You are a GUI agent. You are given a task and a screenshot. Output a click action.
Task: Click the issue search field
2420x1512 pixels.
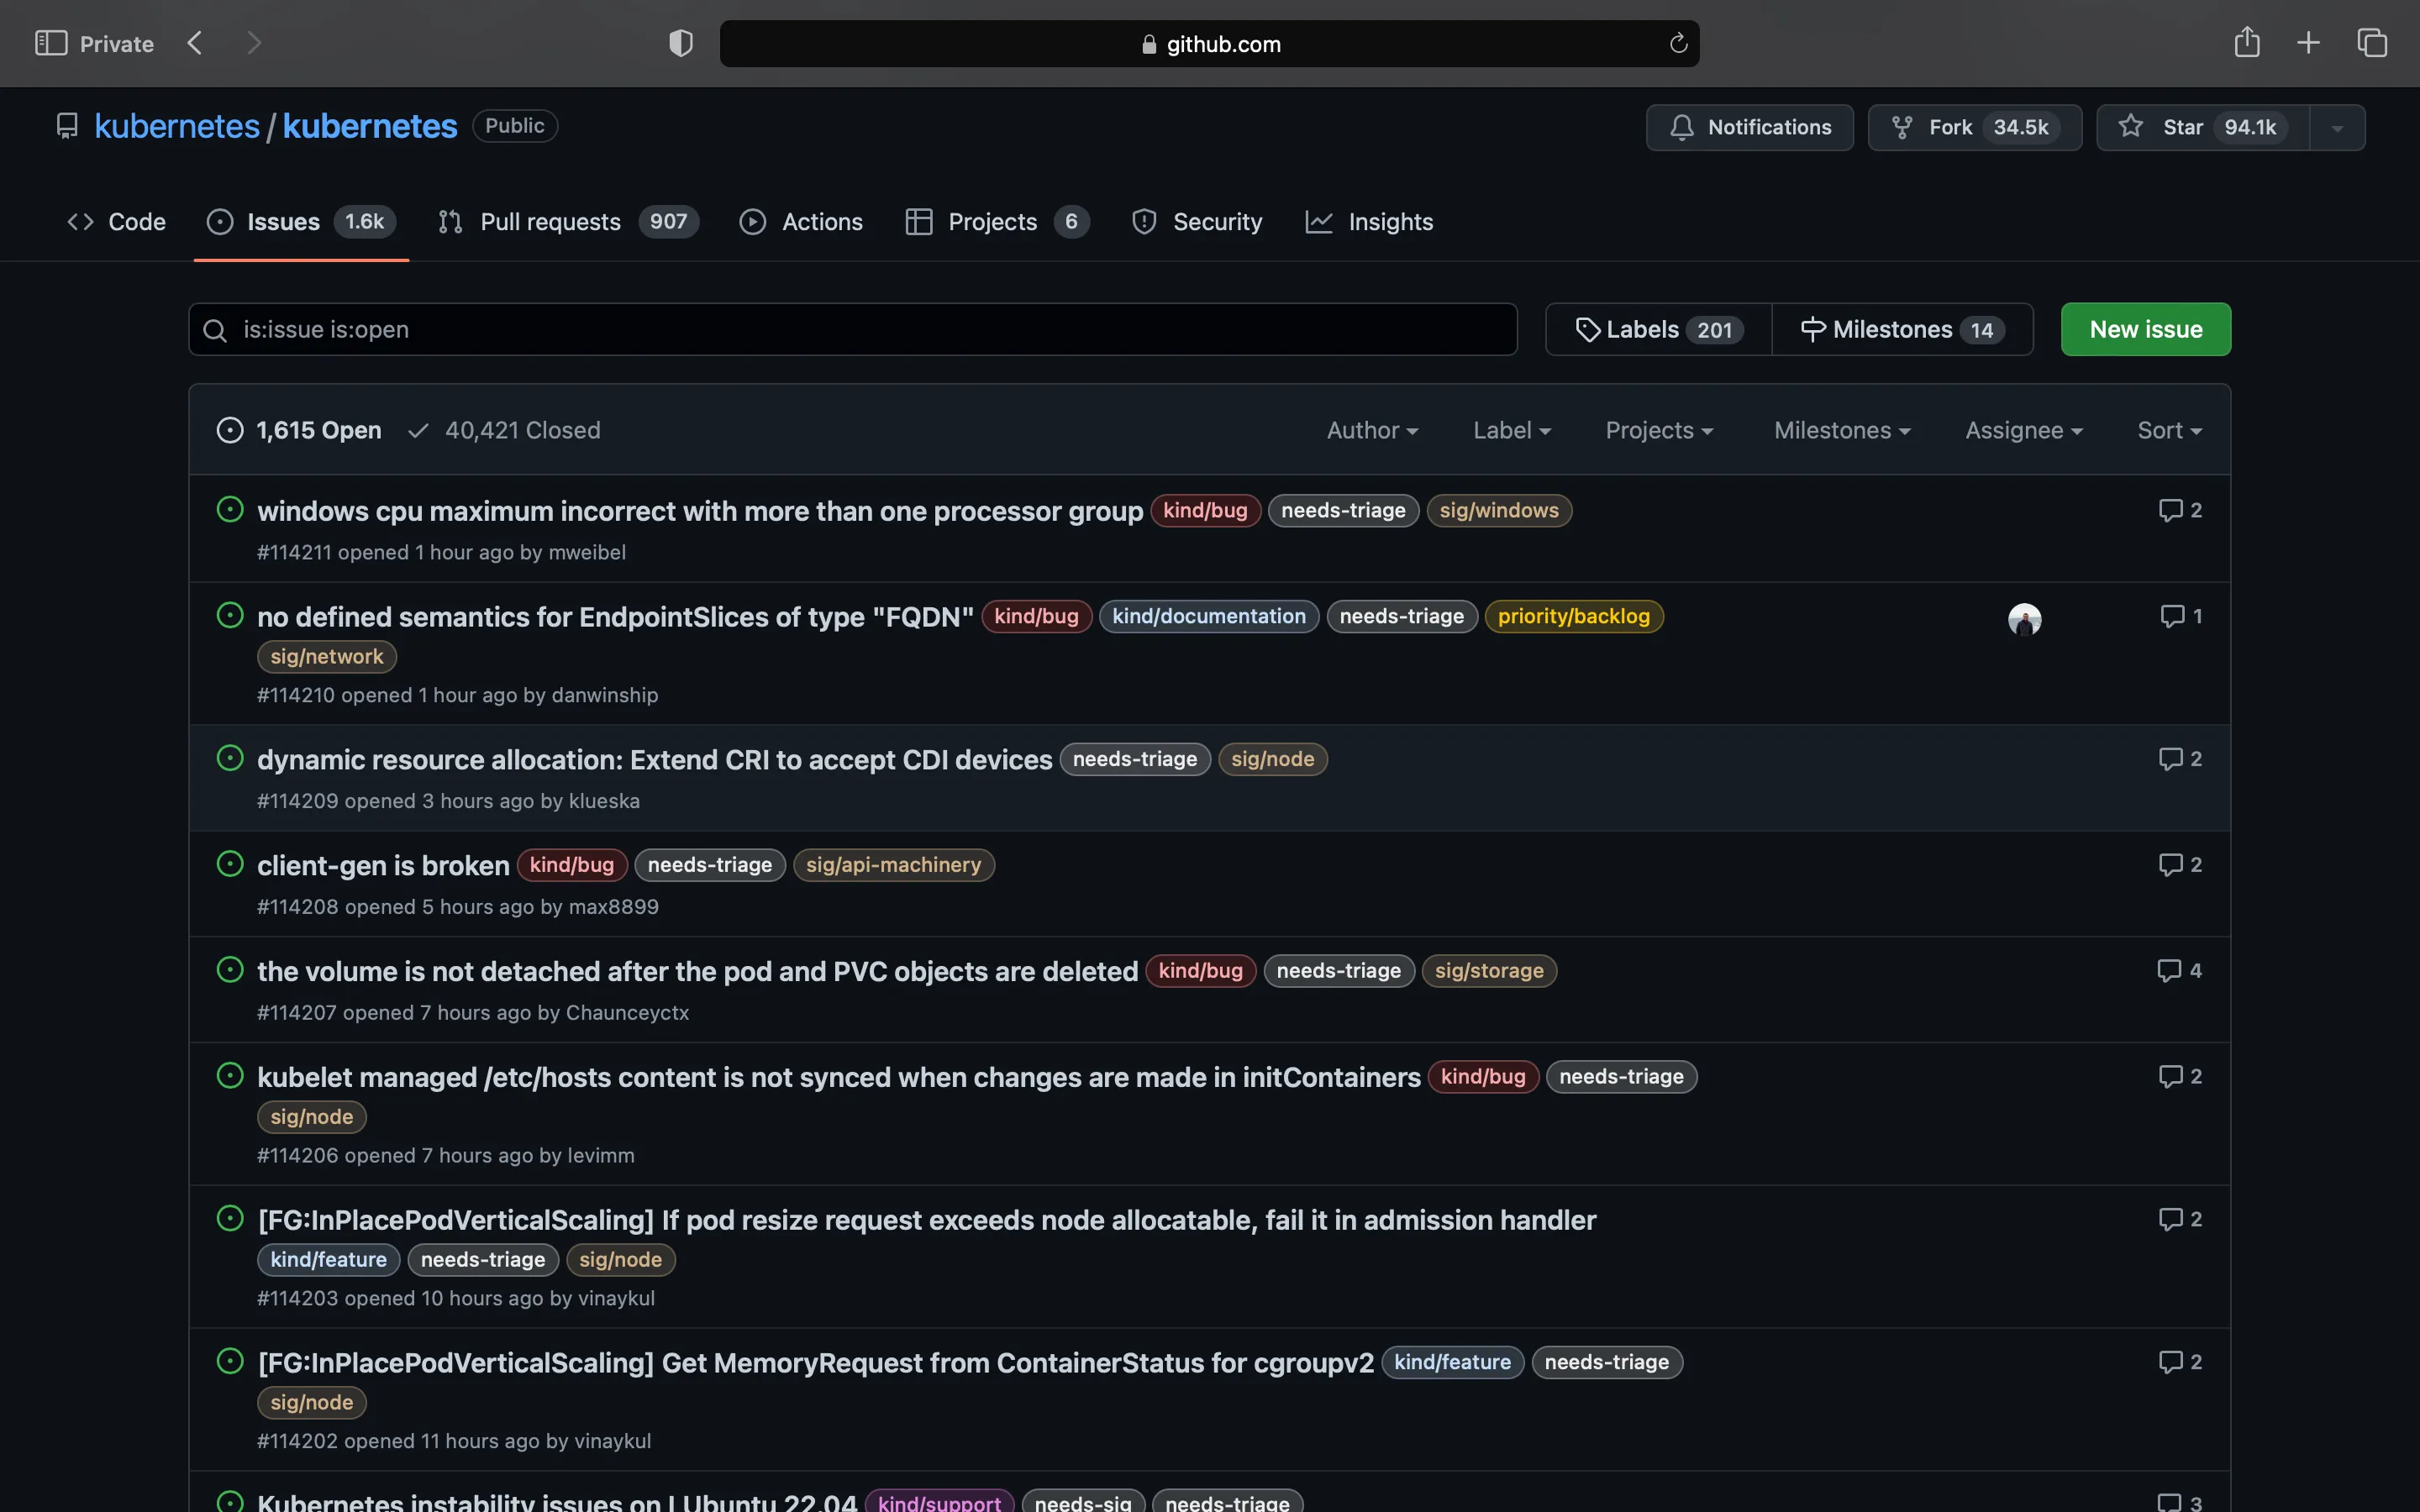point(852,329)
